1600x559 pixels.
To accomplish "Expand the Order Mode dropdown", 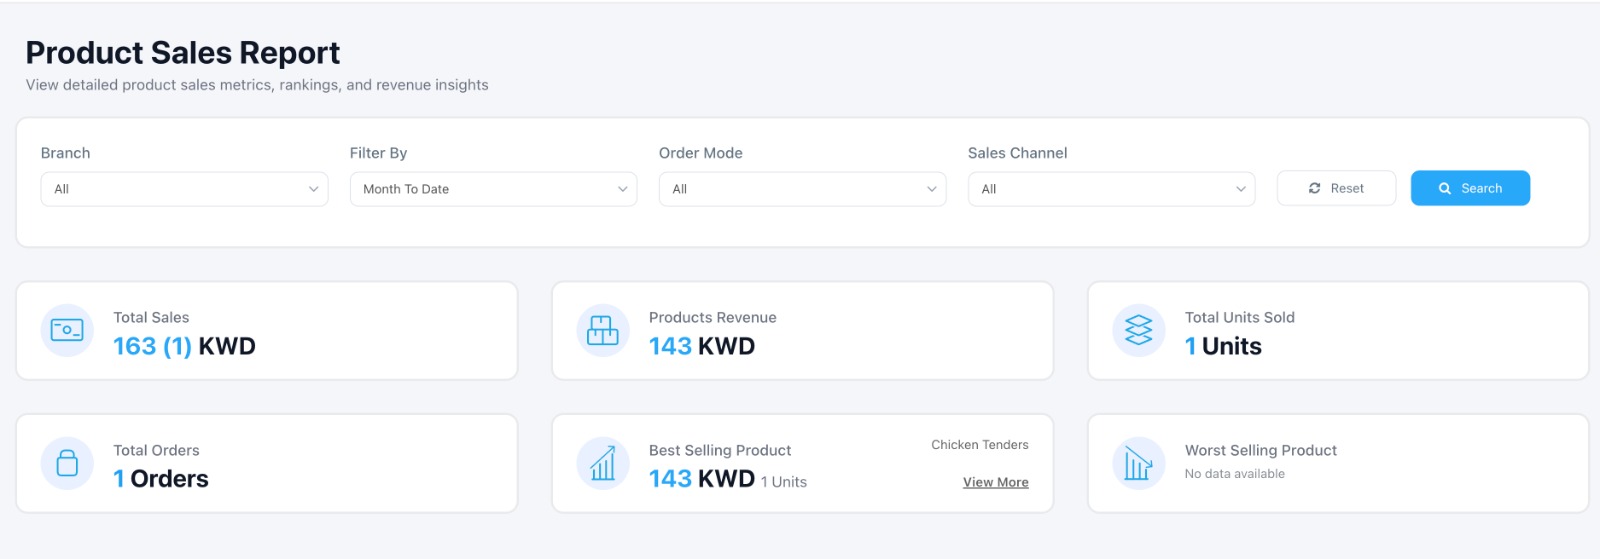I will point(802,189).
